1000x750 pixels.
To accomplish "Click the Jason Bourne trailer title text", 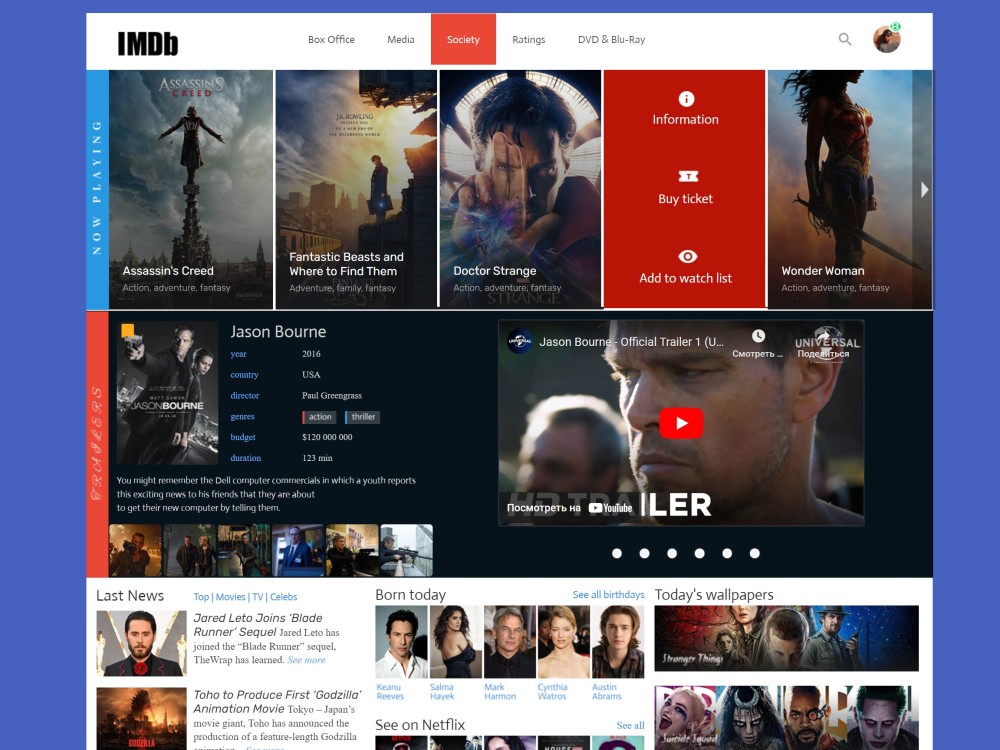I will pos(631,342).
